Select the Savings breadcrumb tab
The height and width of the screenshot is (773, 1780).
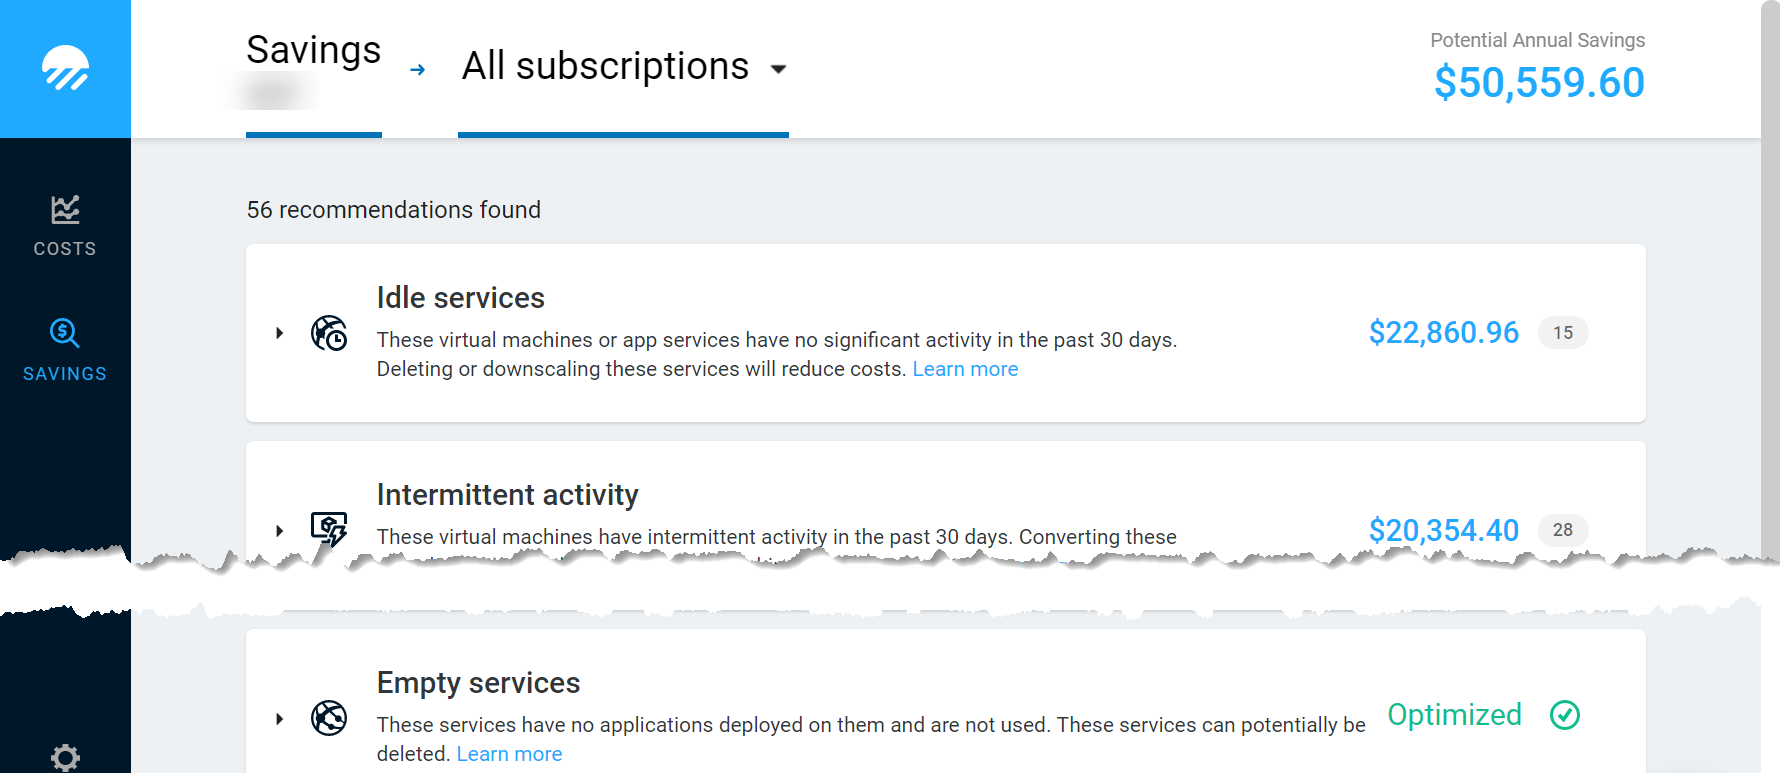coord(314,50)
